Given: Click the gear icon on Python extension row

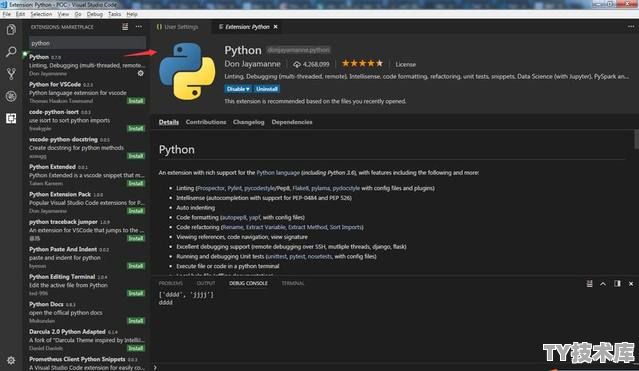Looking at the screenshot, I should coord(141,73).
